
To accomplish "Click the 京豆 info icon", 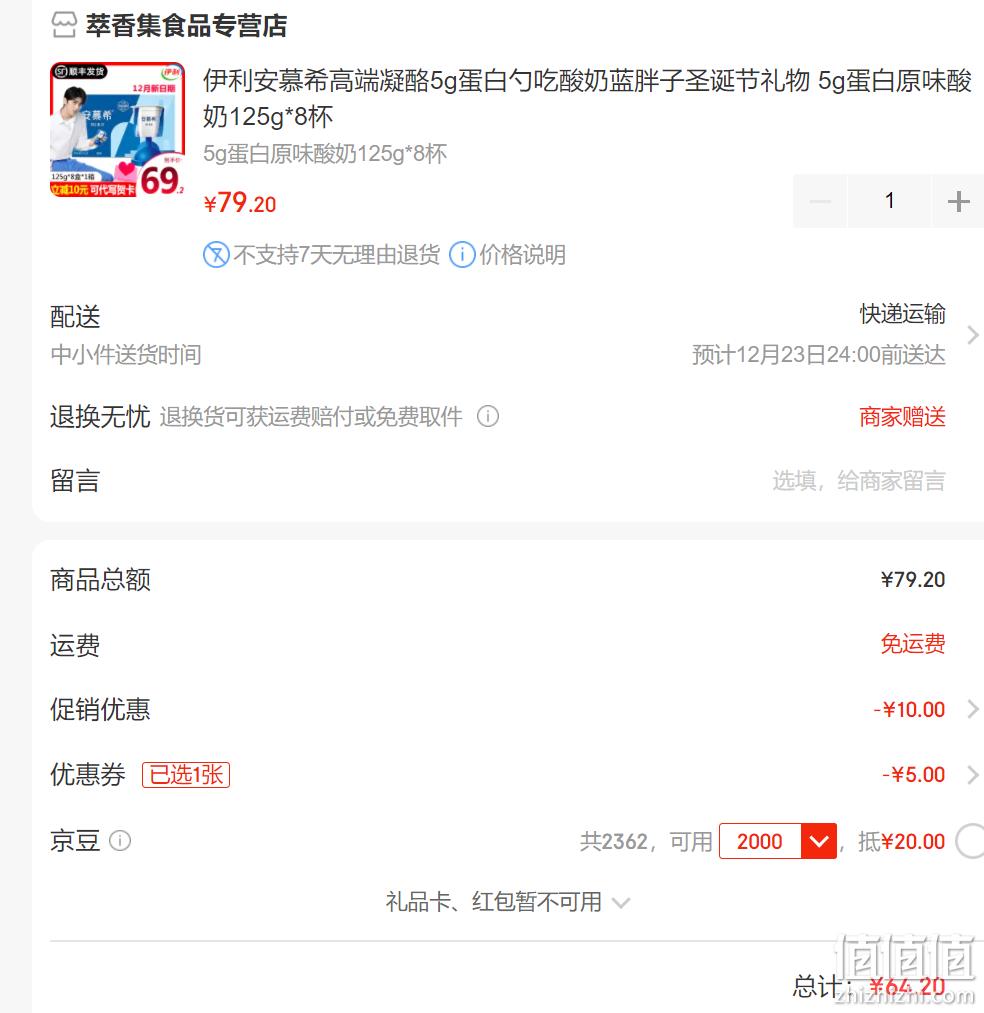I will pyautogui.click(x=120, y=841).
